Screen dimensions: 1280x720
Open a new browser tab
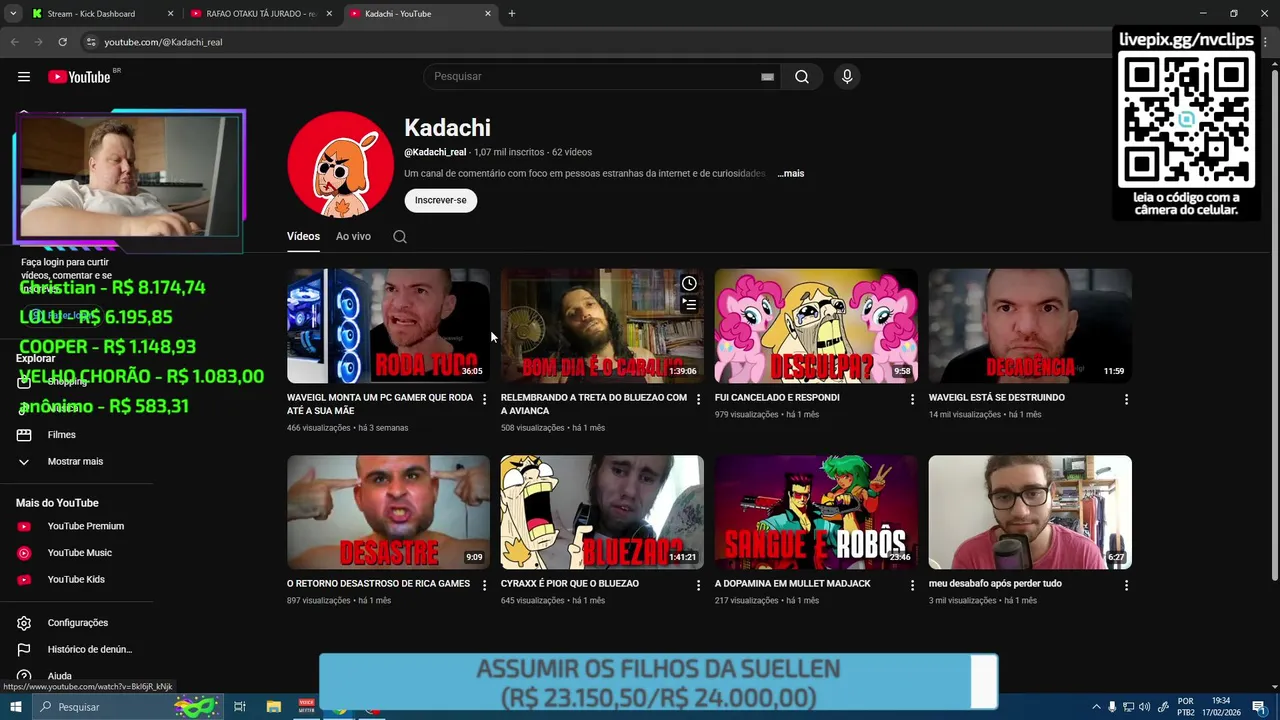(x=512, y=14)
